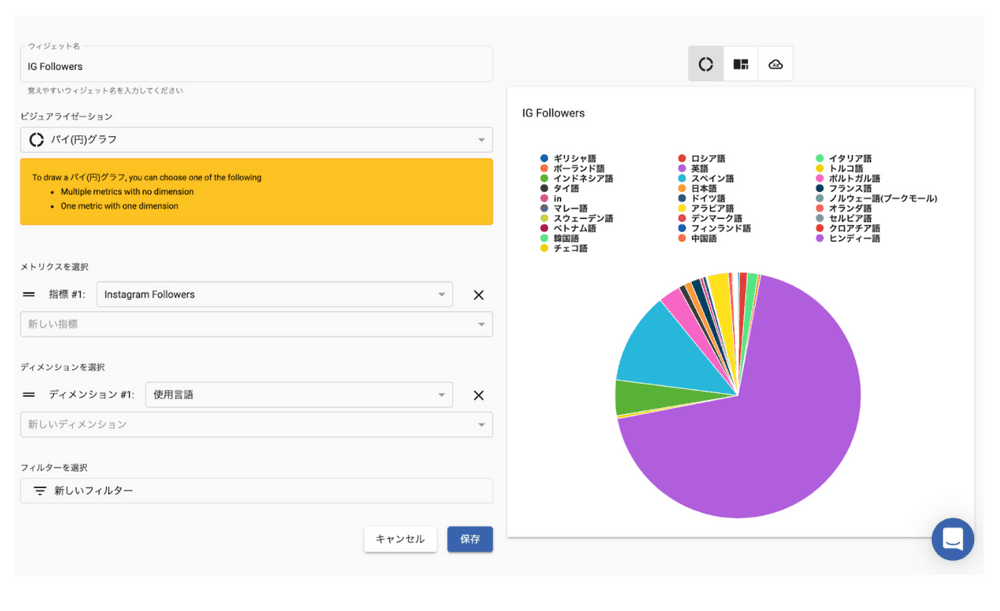This screenshot has height=611, width=1000.
Task: Expand the Instagram Followers metric dropdown
Action: [x=274, y=295]
